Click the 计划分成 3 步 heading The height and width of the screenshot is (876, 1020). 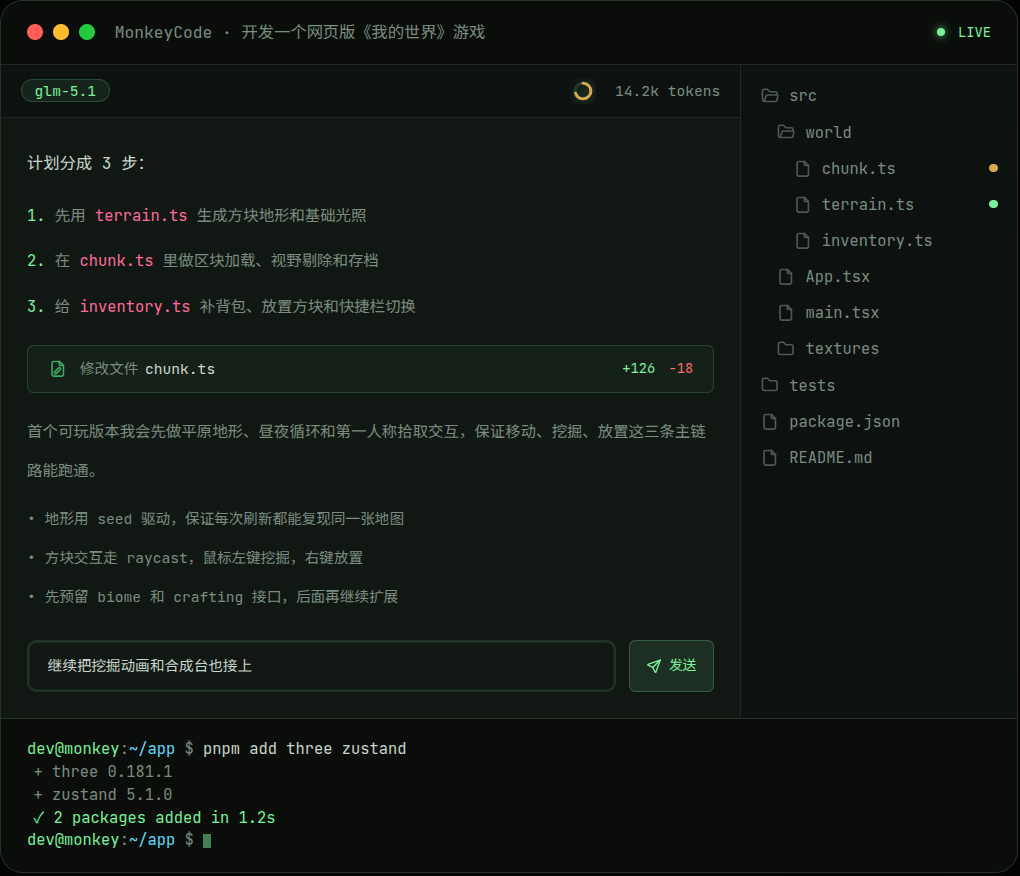pos(86,163)
